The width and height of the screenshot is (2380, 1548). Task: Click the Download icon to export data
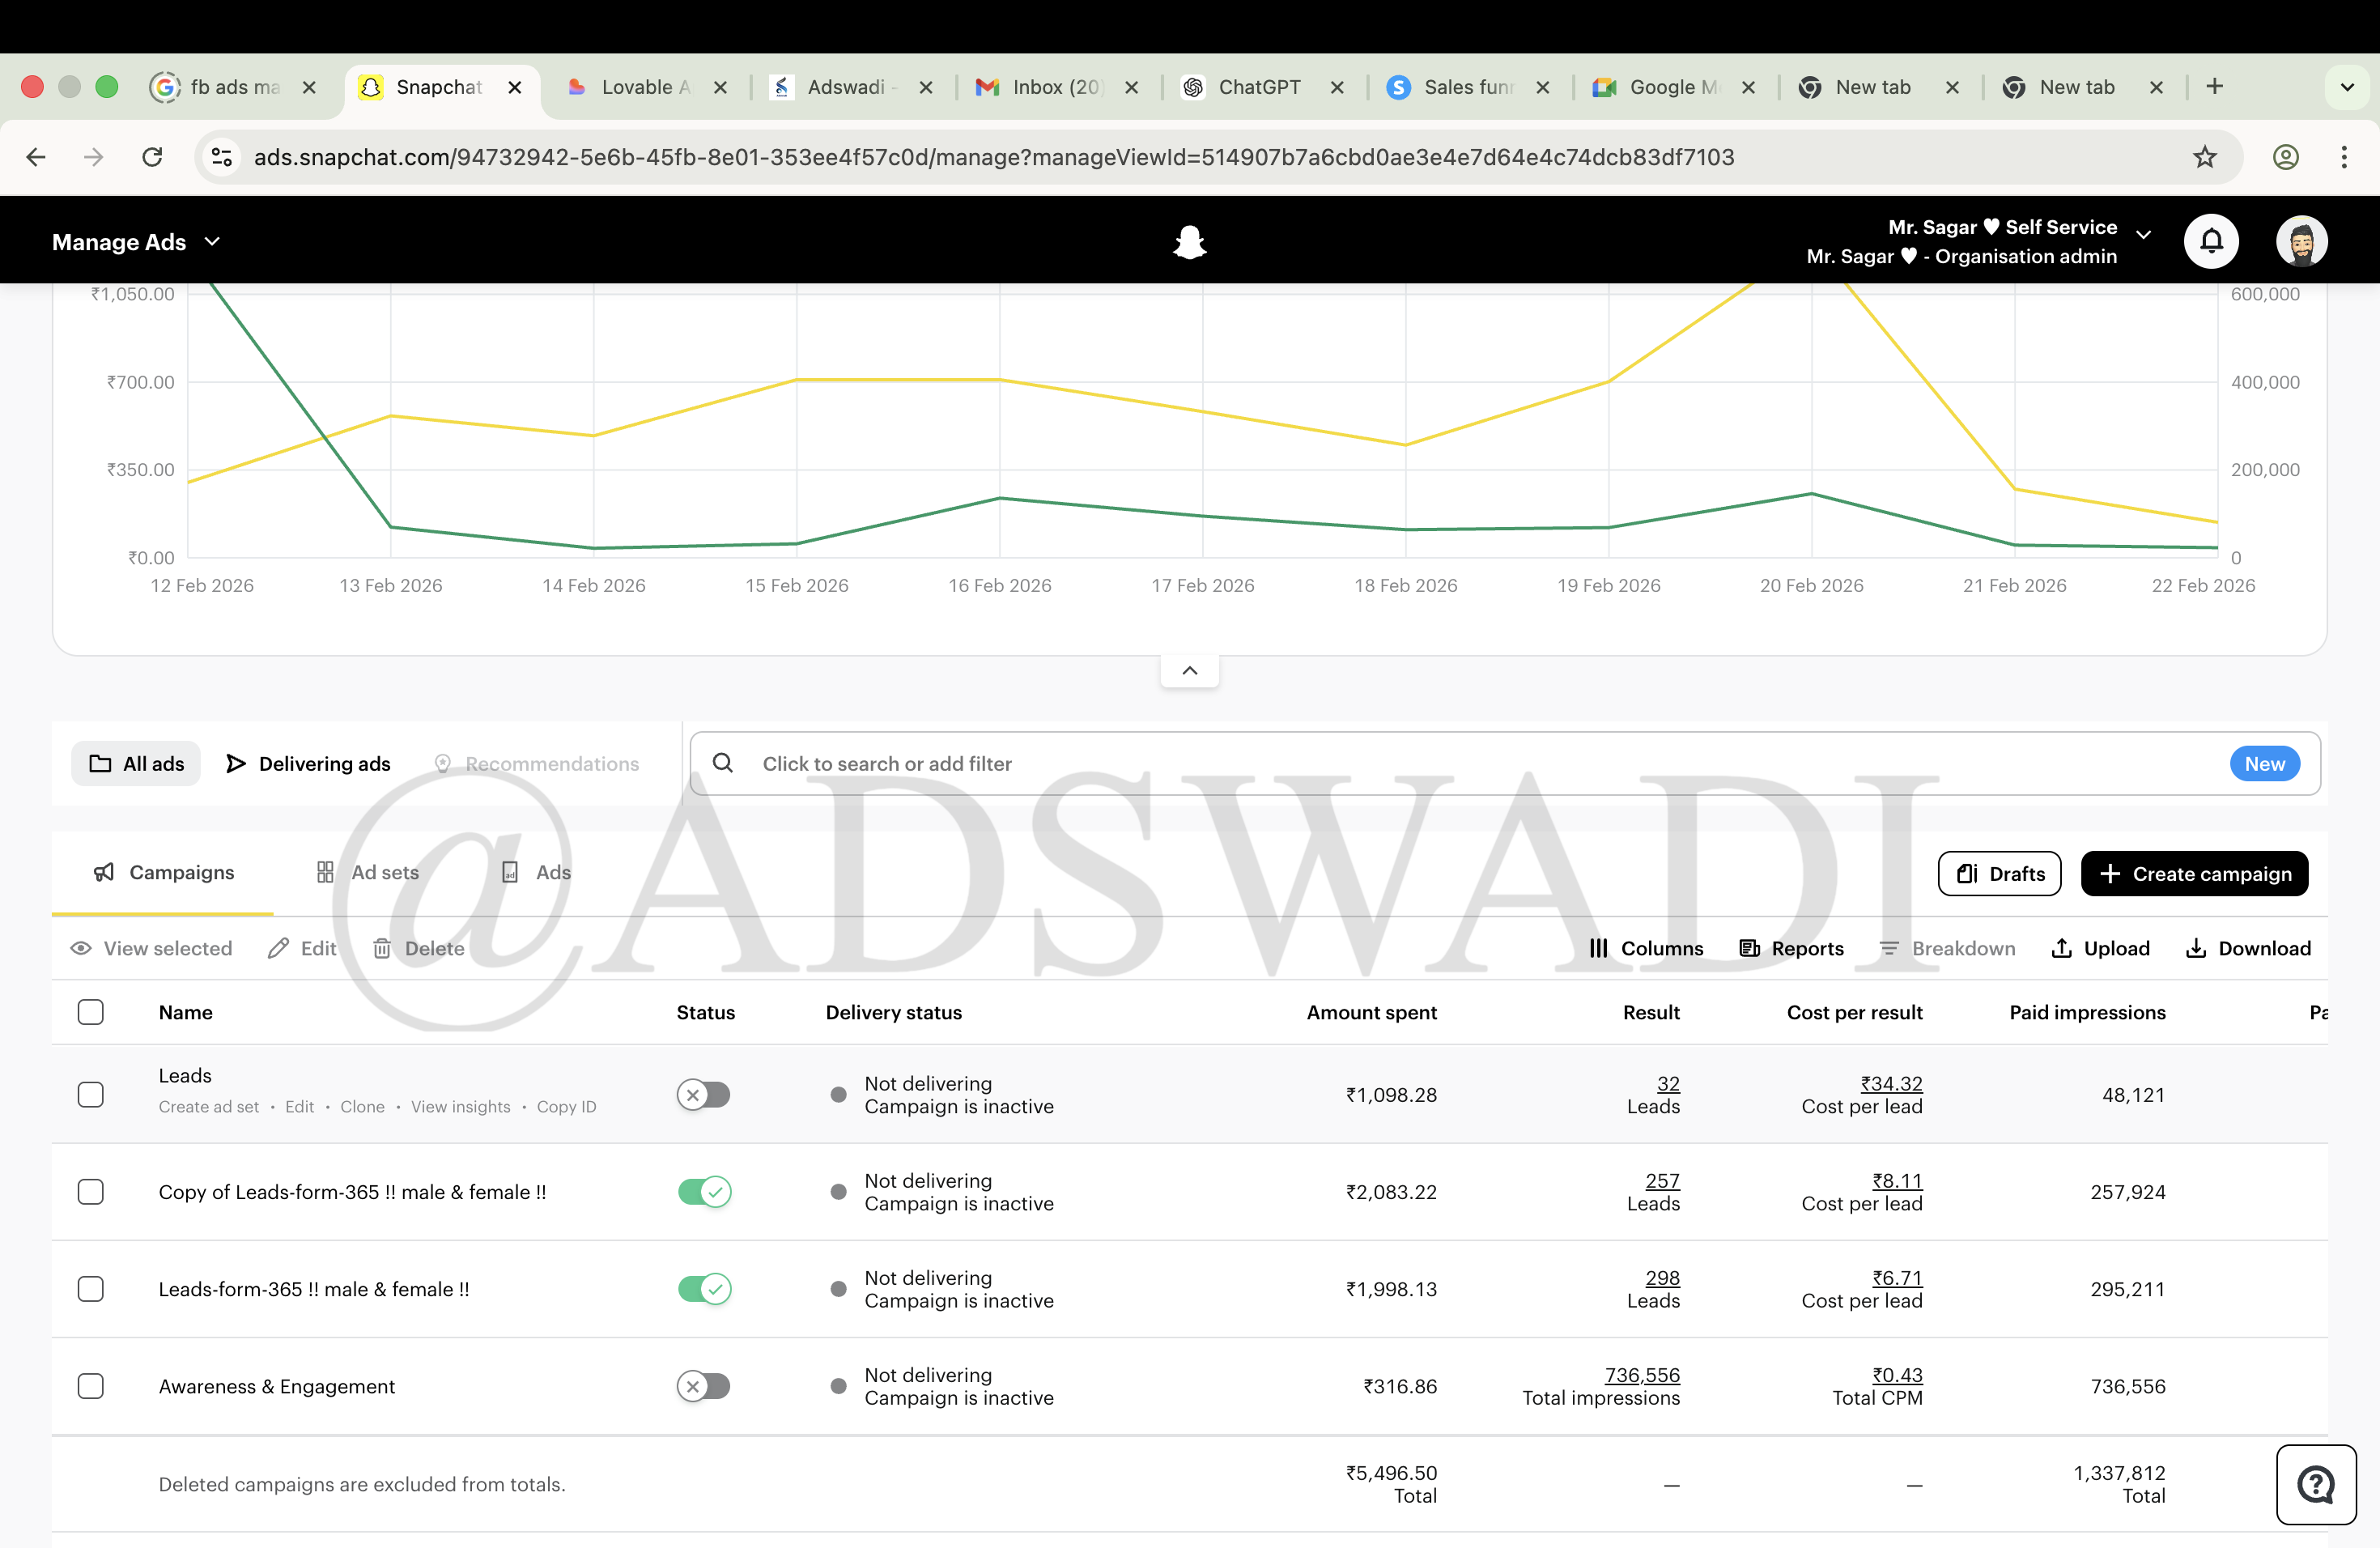tap(2195, 948)
